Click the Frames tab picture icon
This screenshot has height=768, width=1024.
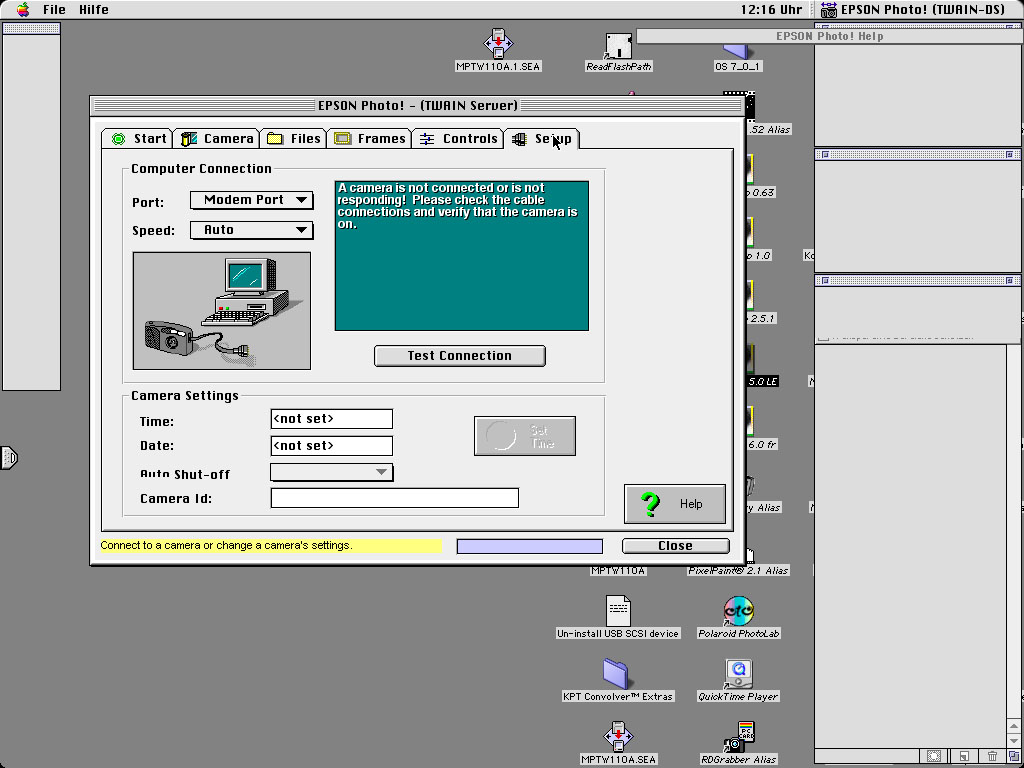tap(343, 139)
